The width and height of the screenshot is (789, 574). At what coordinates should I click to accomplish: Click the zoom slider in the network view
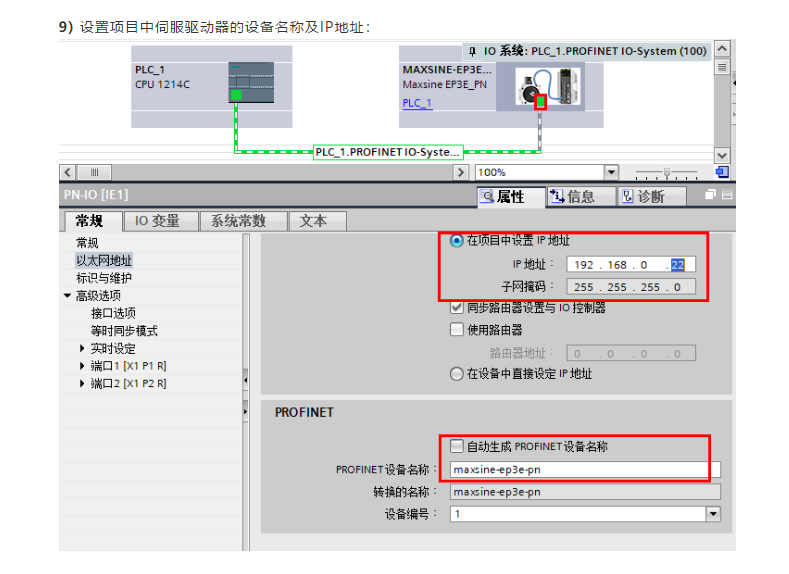(667, 172)
